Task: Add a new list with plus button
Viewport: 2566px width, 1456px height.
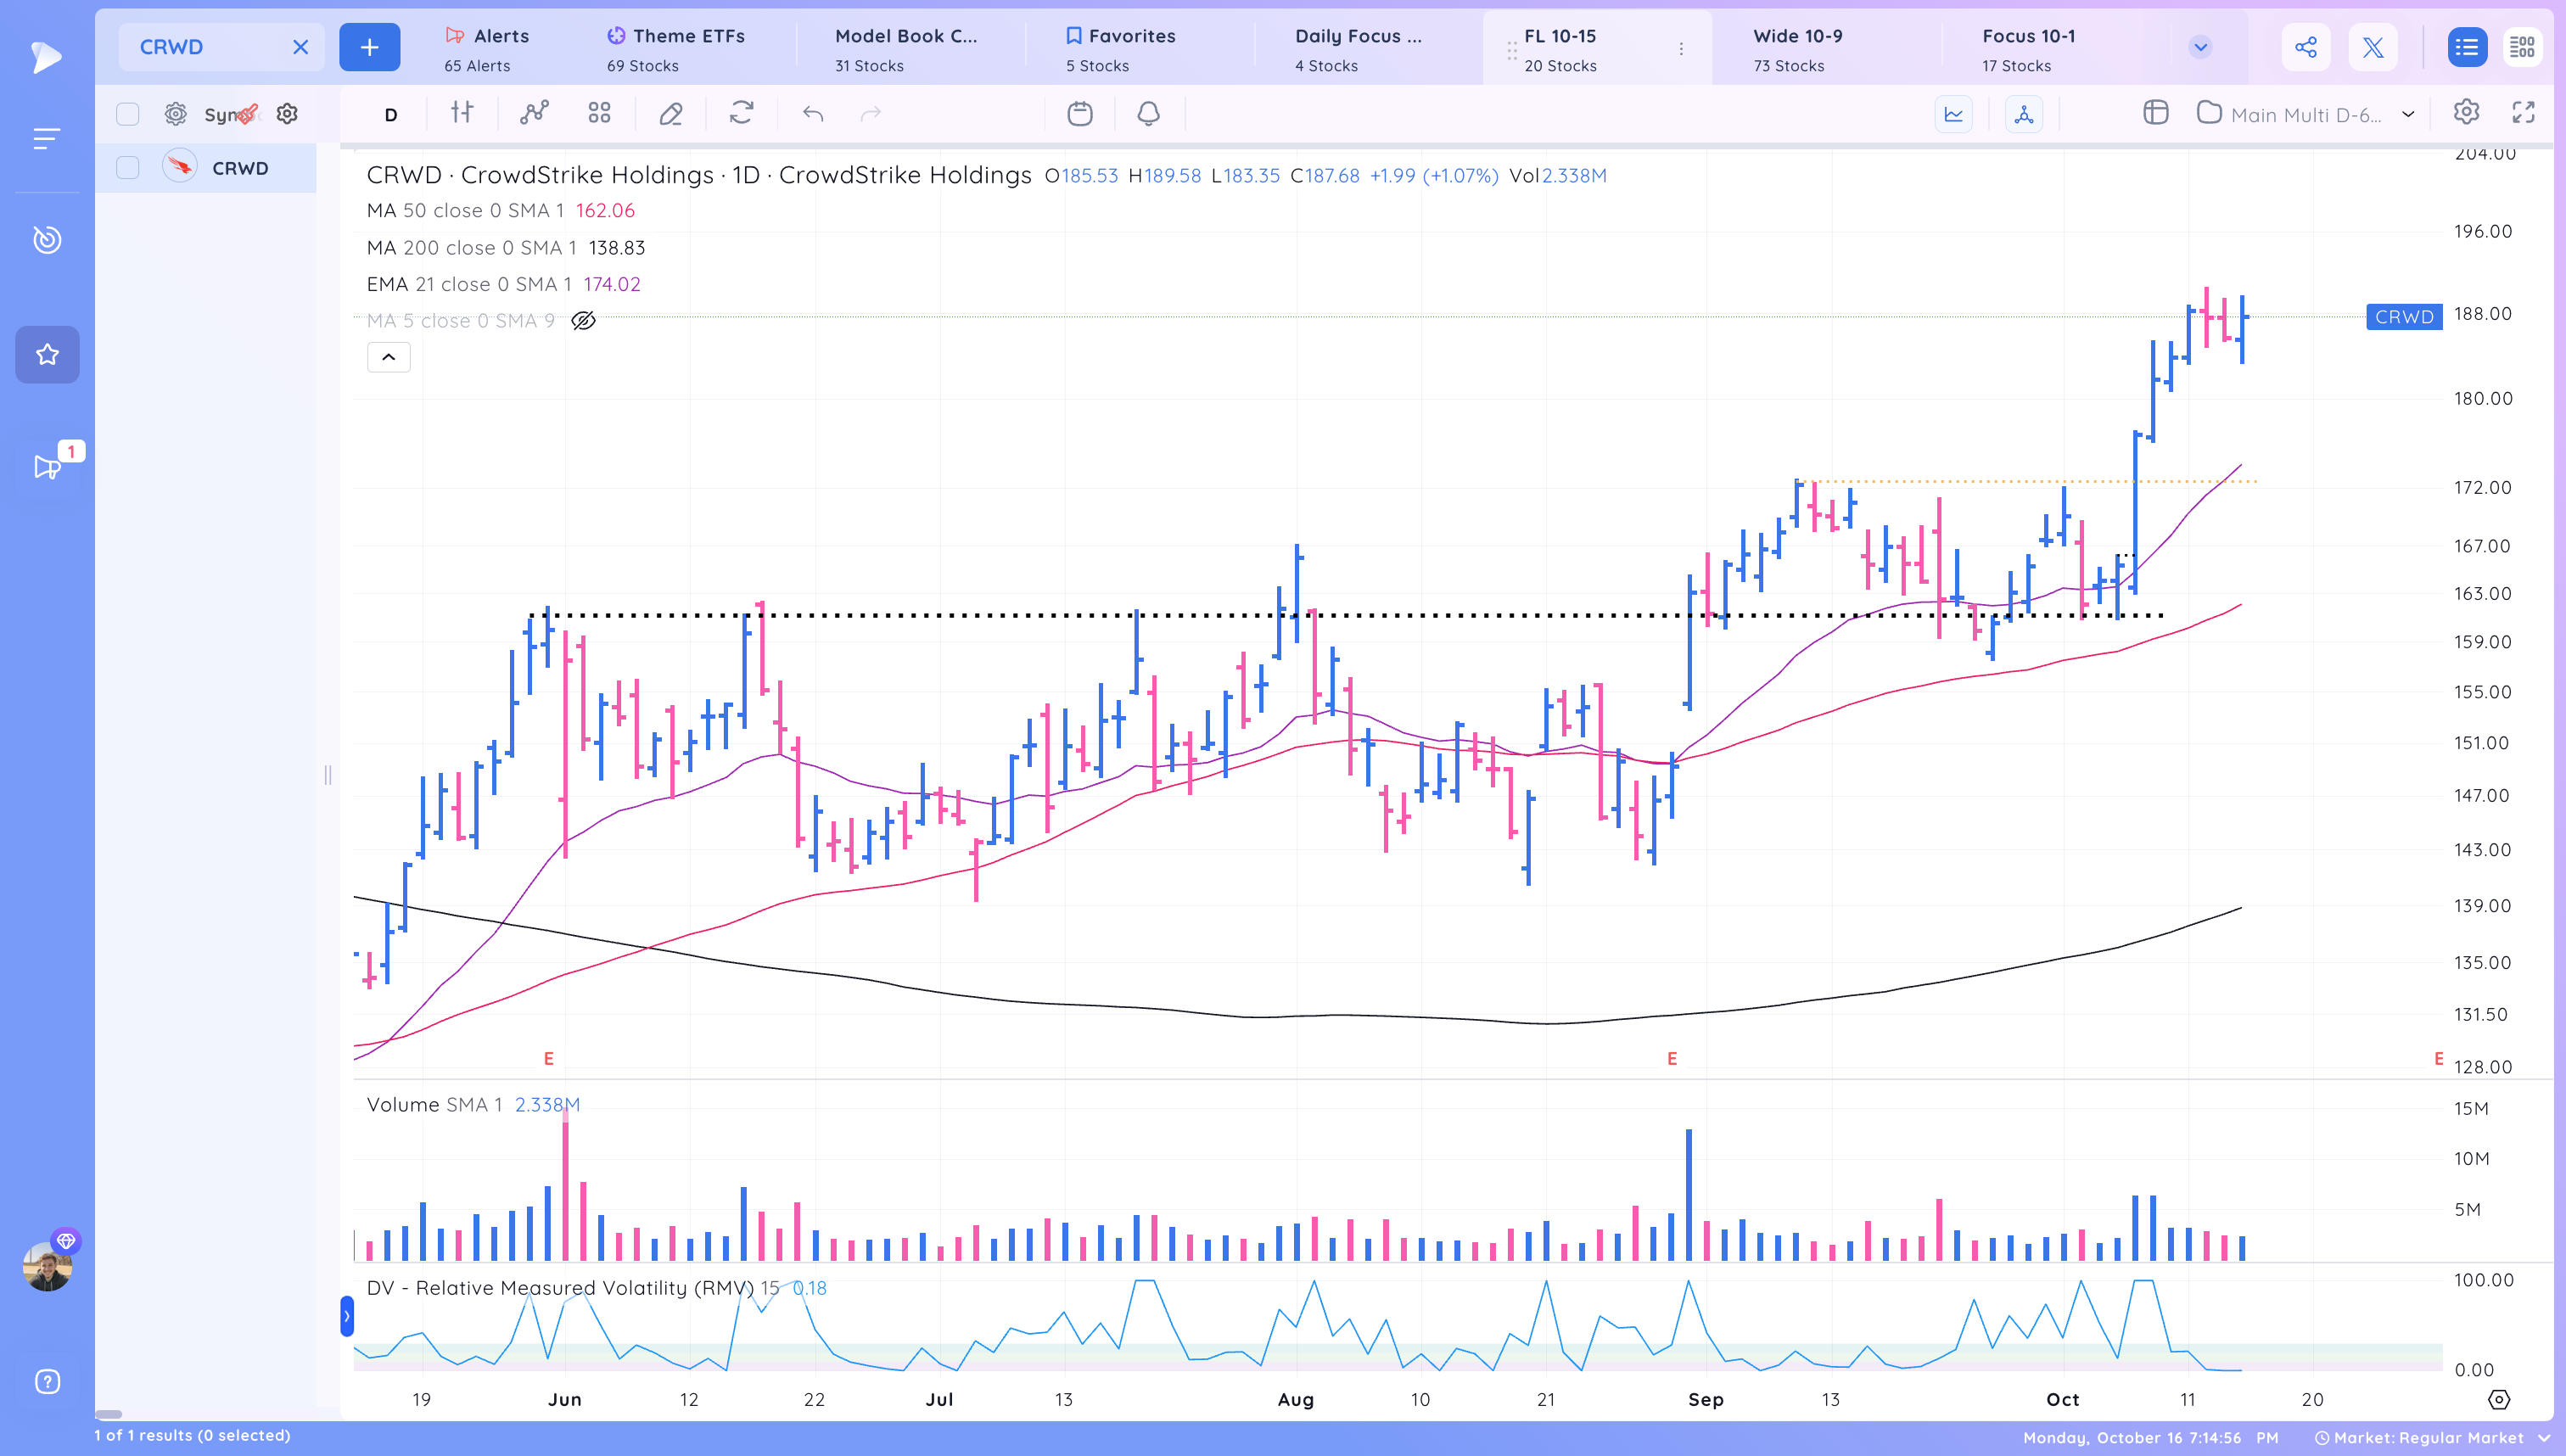Action: (369, 47)
